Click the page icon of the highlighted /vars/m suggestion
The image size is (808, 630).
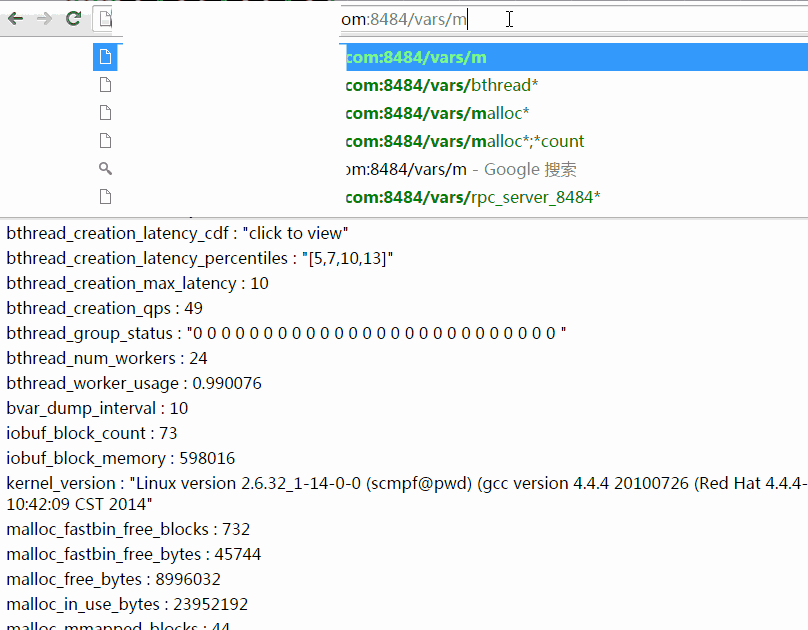(x=106, y=58)
